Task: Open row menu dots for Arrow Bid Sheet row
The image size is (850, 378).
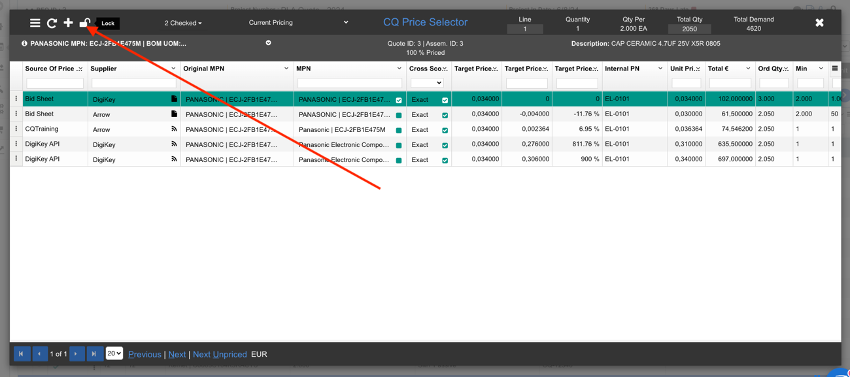Action: point(16,114)
